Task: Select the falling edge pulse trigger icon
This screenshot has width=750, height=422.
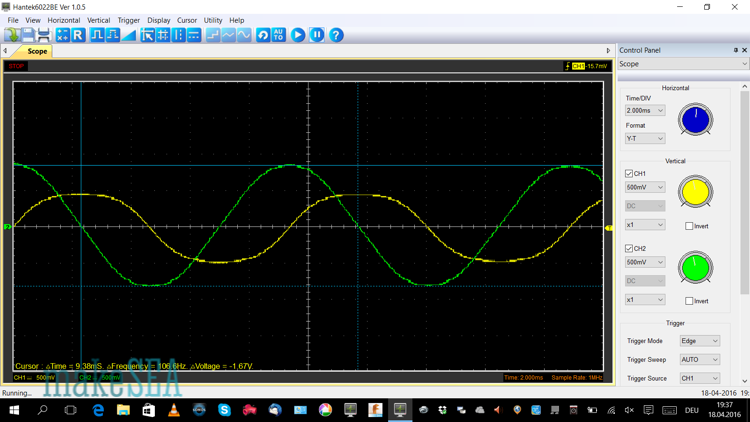Action: 113,35
